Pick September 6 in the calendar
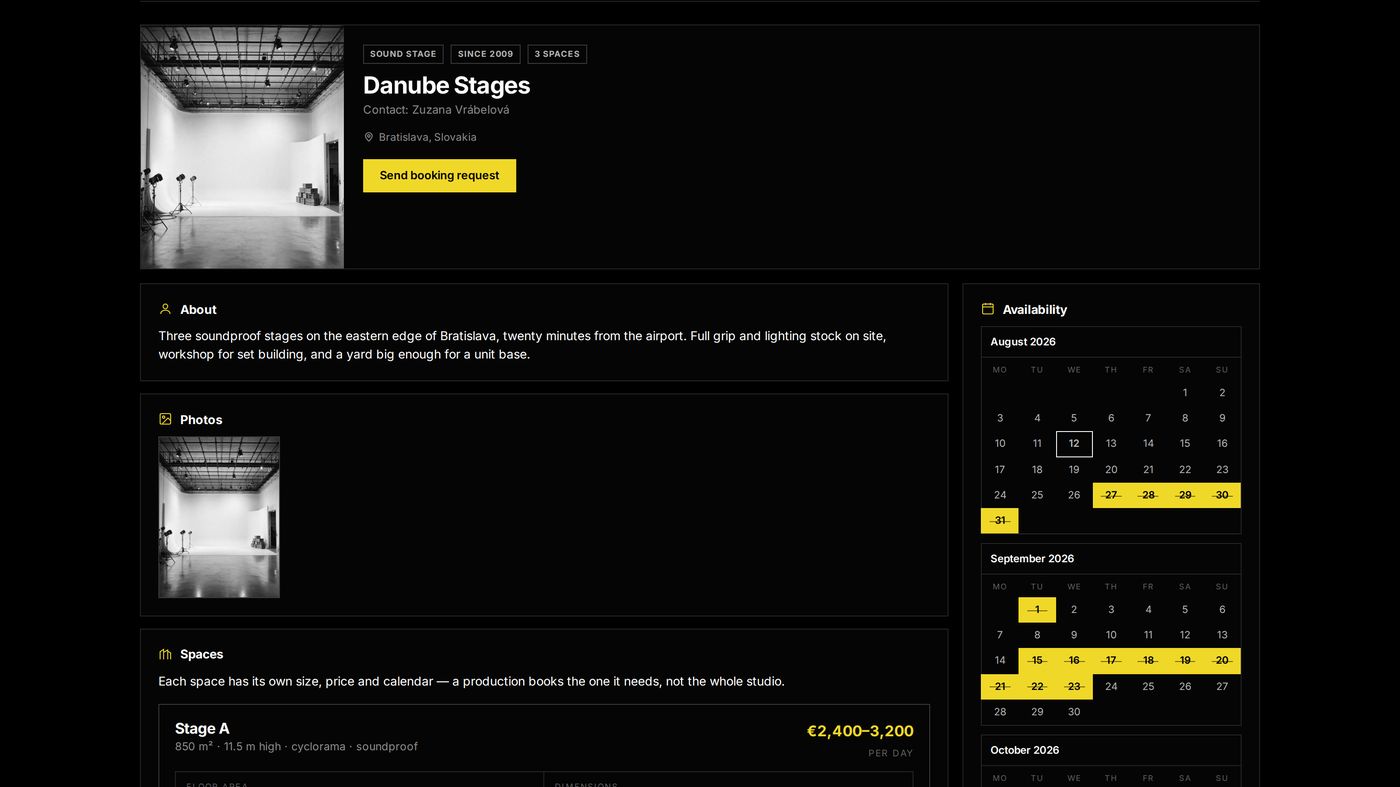 (x=1222, y=610)
